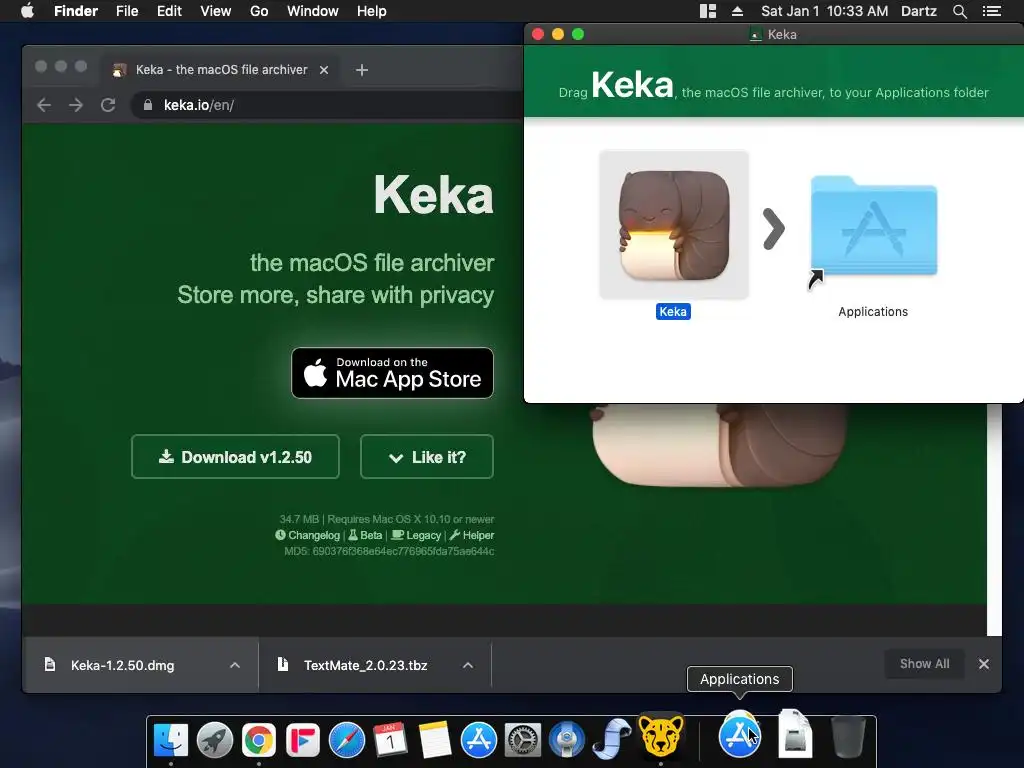Go forward in Chrome browser
1024x768 pixels.
pos(76,105)
